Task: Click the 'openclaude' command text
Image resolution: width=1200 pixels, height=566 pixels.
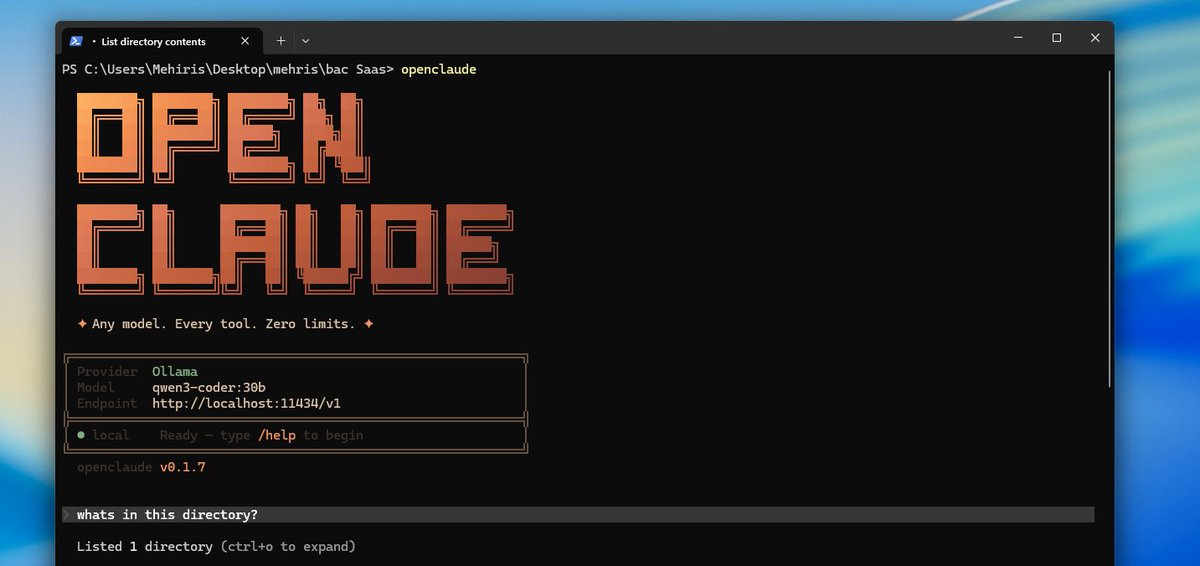Action: click(439, 69)
